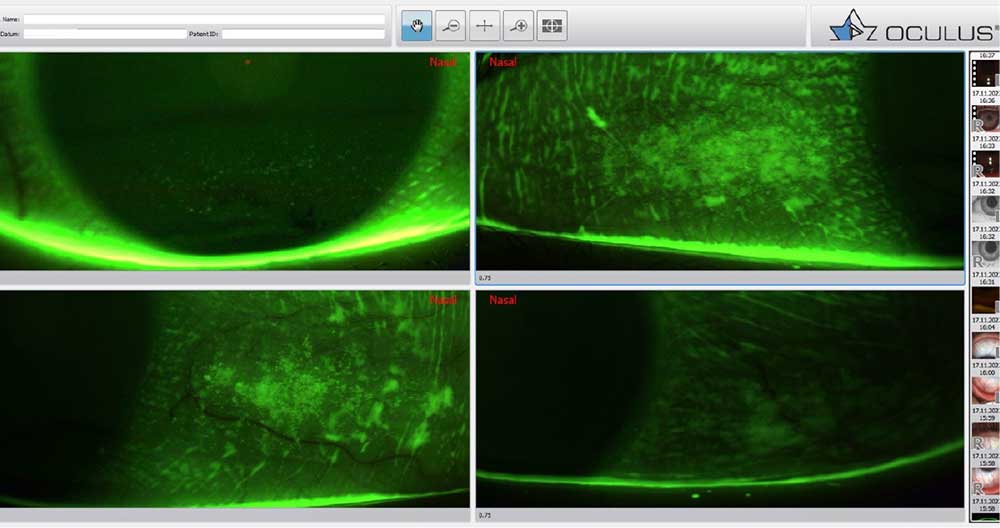Select the bottom-left stained conjunctiva image pane
Screen dimensions: 1000x528
point(235,399)
